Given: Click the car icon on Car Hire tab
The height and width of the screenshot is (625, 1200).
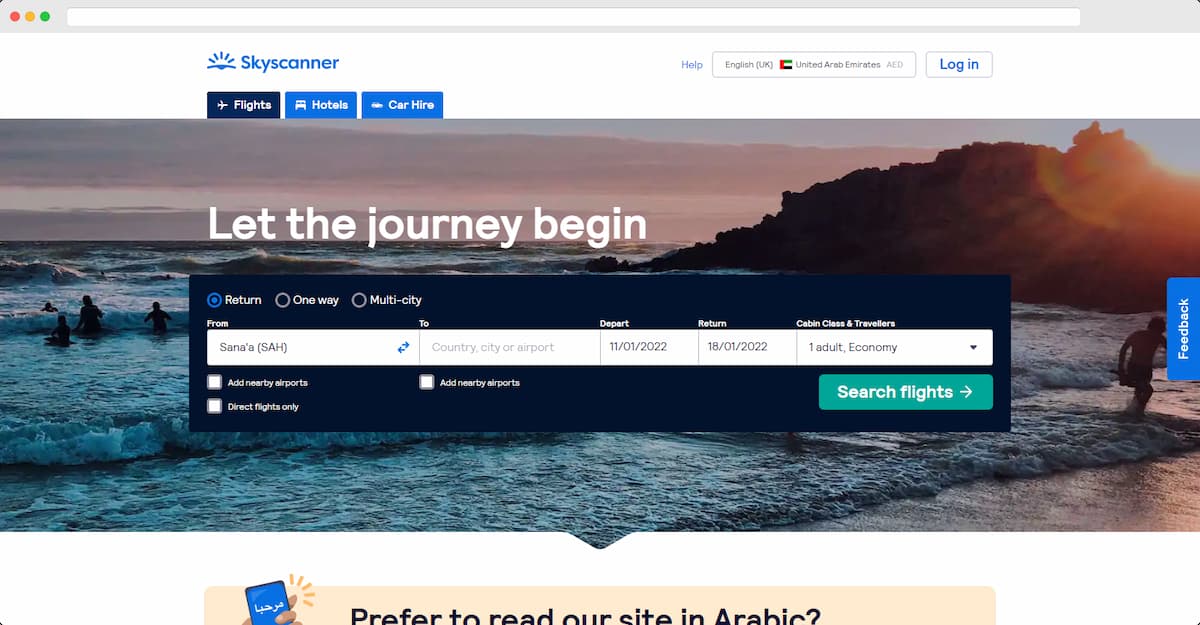Looking at the screenshot, I should 377,105.
